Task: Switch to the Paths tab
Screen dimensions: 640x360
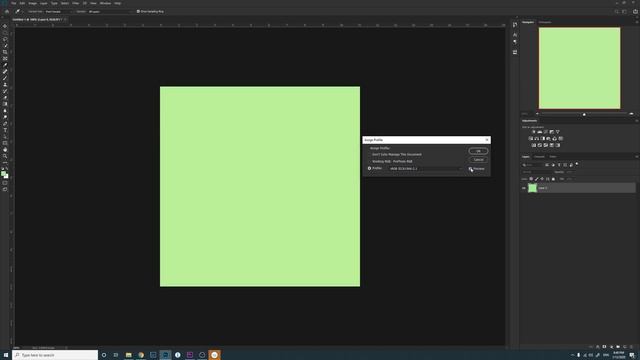Action: click(553, 157)
